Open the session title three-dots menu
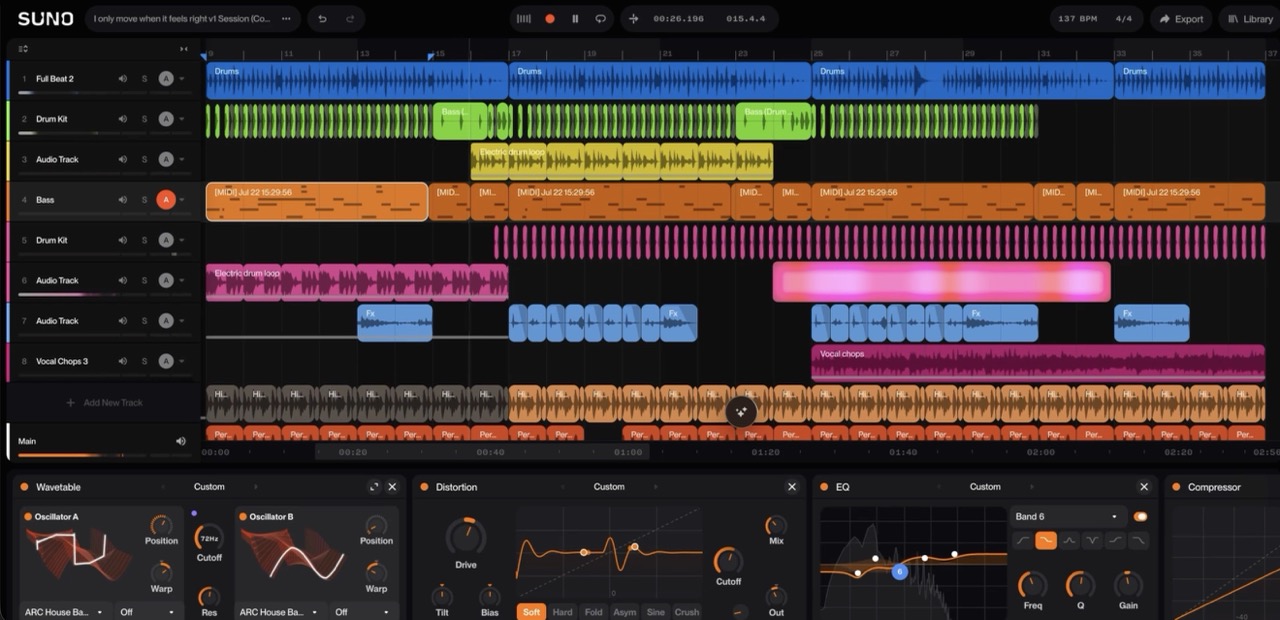1280x620 pixels. coord(287,19)
